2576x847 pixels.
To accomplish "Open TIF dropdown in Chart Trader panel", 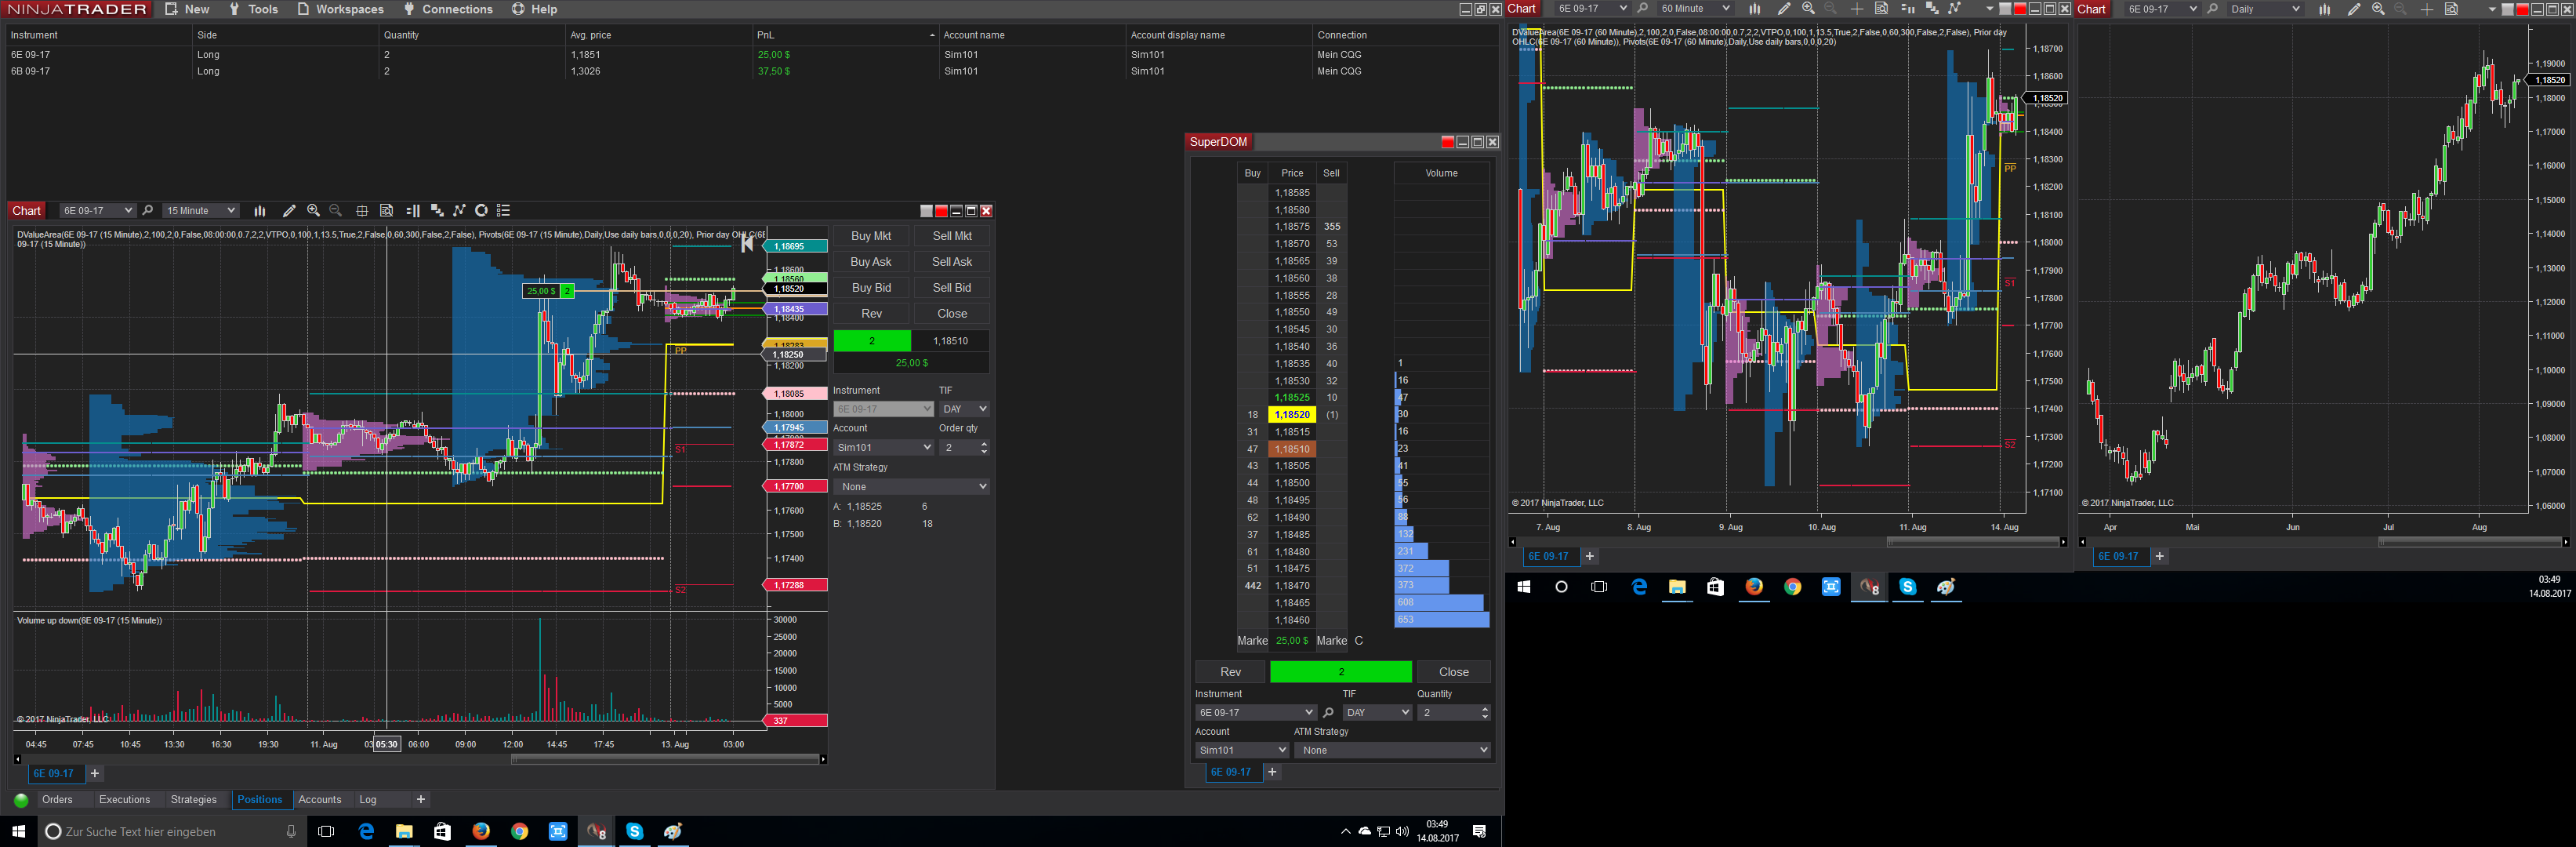I will [964, 409].
